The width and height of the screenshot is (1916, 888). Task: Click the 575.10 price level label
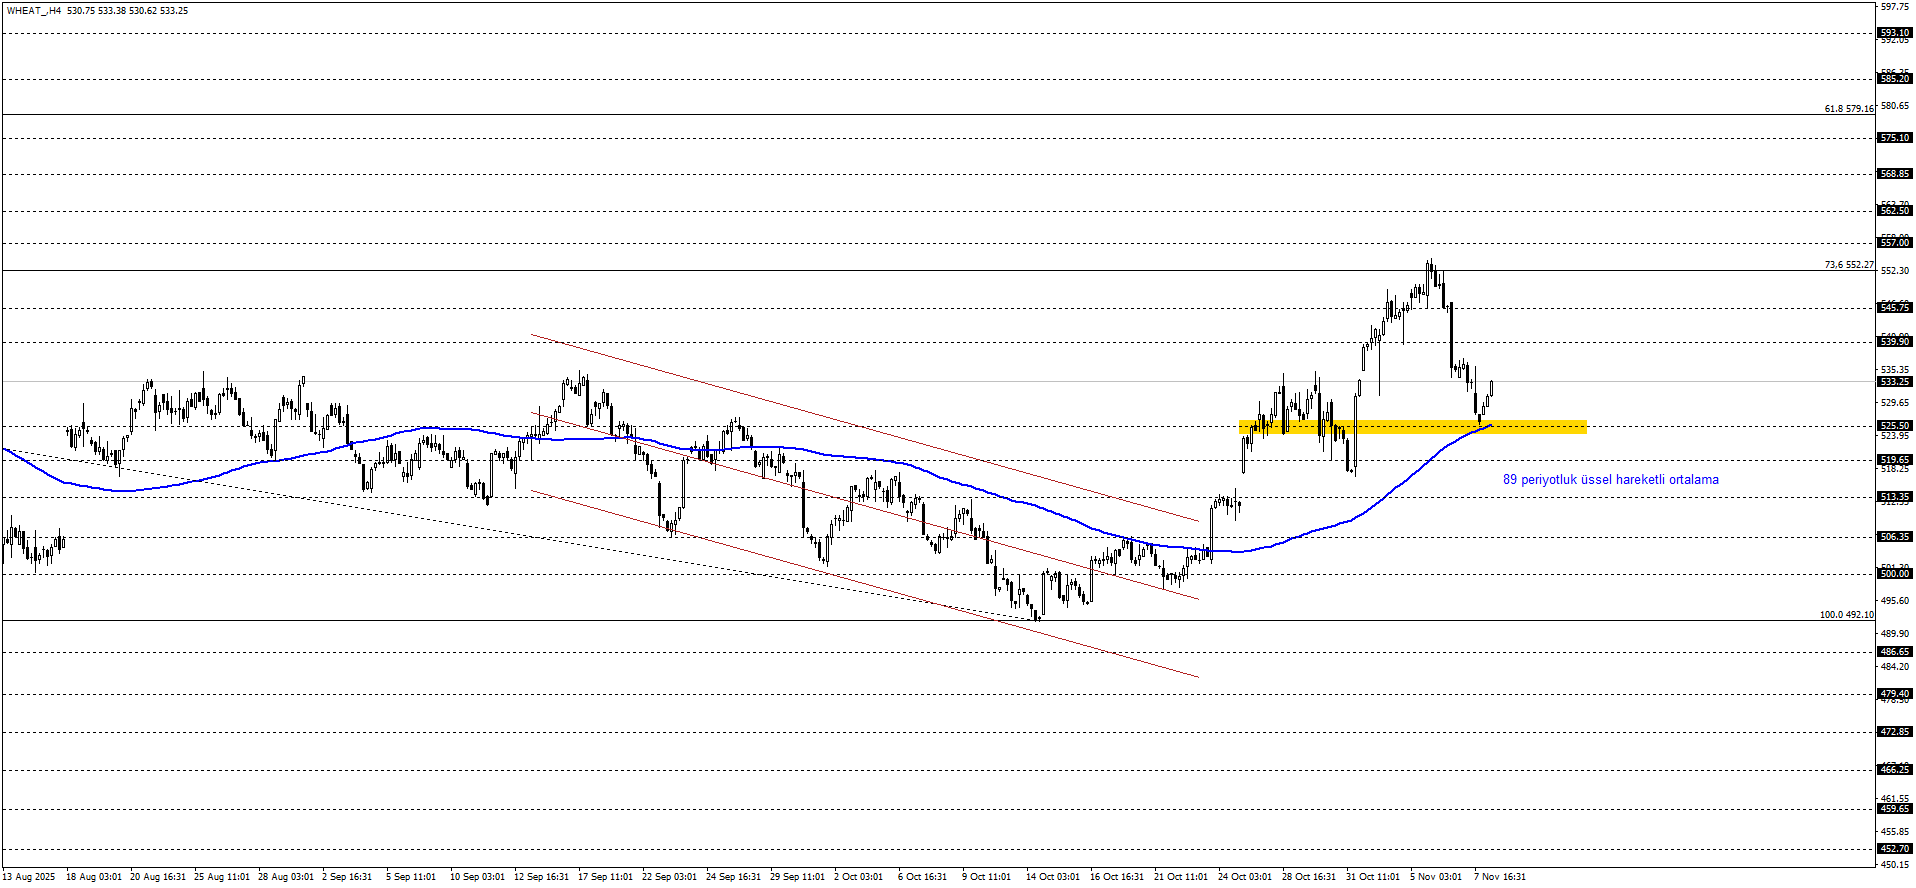pos(1894,138)
